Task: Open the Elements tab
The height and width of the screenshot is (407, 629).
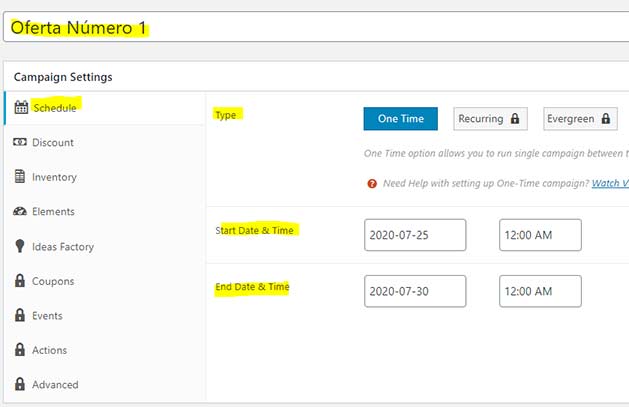Action: [104, 211]
